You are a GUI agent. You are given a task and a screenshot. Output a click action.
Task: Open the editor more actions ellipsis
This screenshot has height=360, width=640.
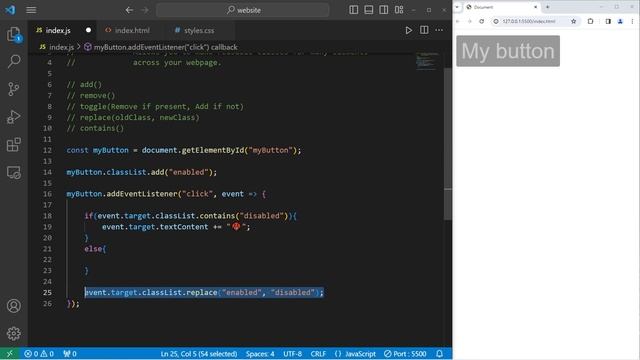(x=439, y=30)
